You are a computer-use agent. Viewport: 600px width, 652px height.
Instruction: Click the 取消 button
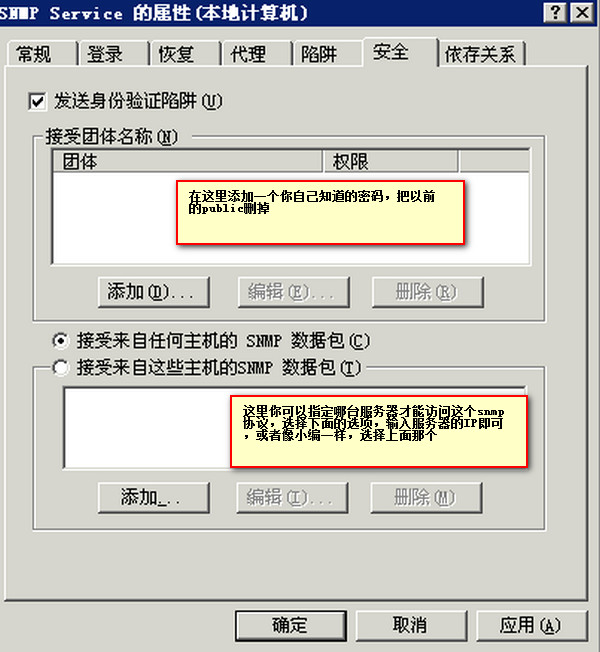(x=411, y=625)
